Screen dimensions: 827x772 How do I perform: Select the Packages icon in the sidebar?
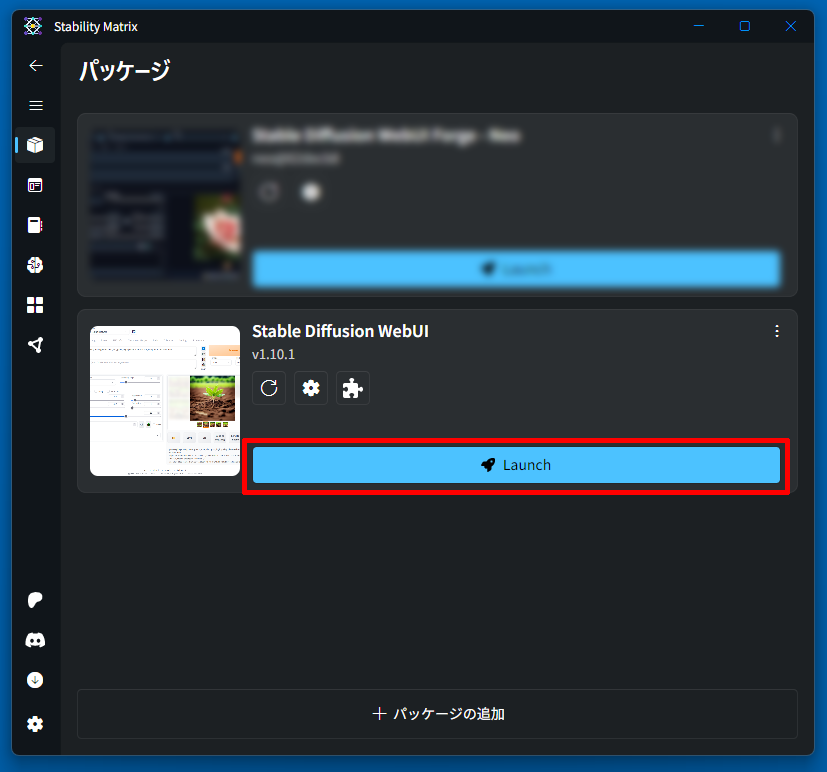(x=36, y=145)
